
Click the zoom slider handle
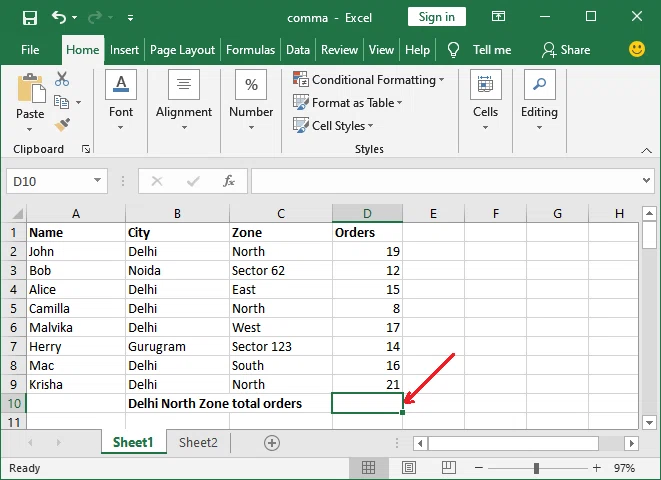click(536, 468)
